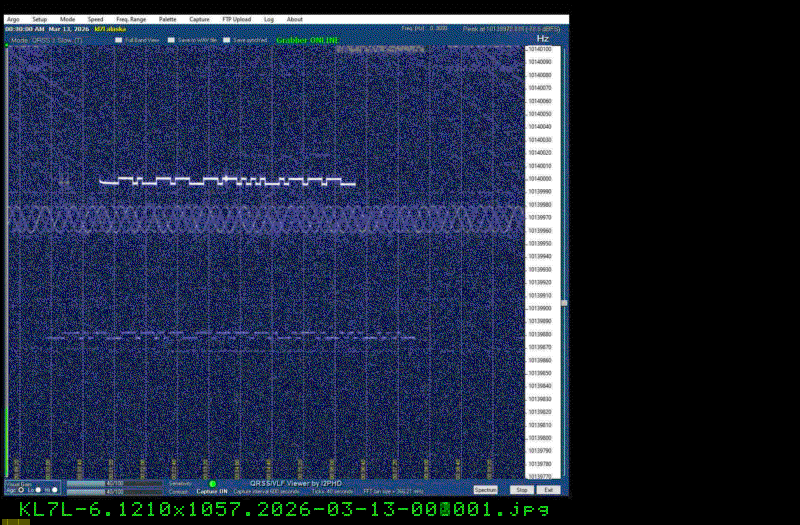Open the Log menu
This screenshot has height=525, width=800.
(x=269, y=19)
